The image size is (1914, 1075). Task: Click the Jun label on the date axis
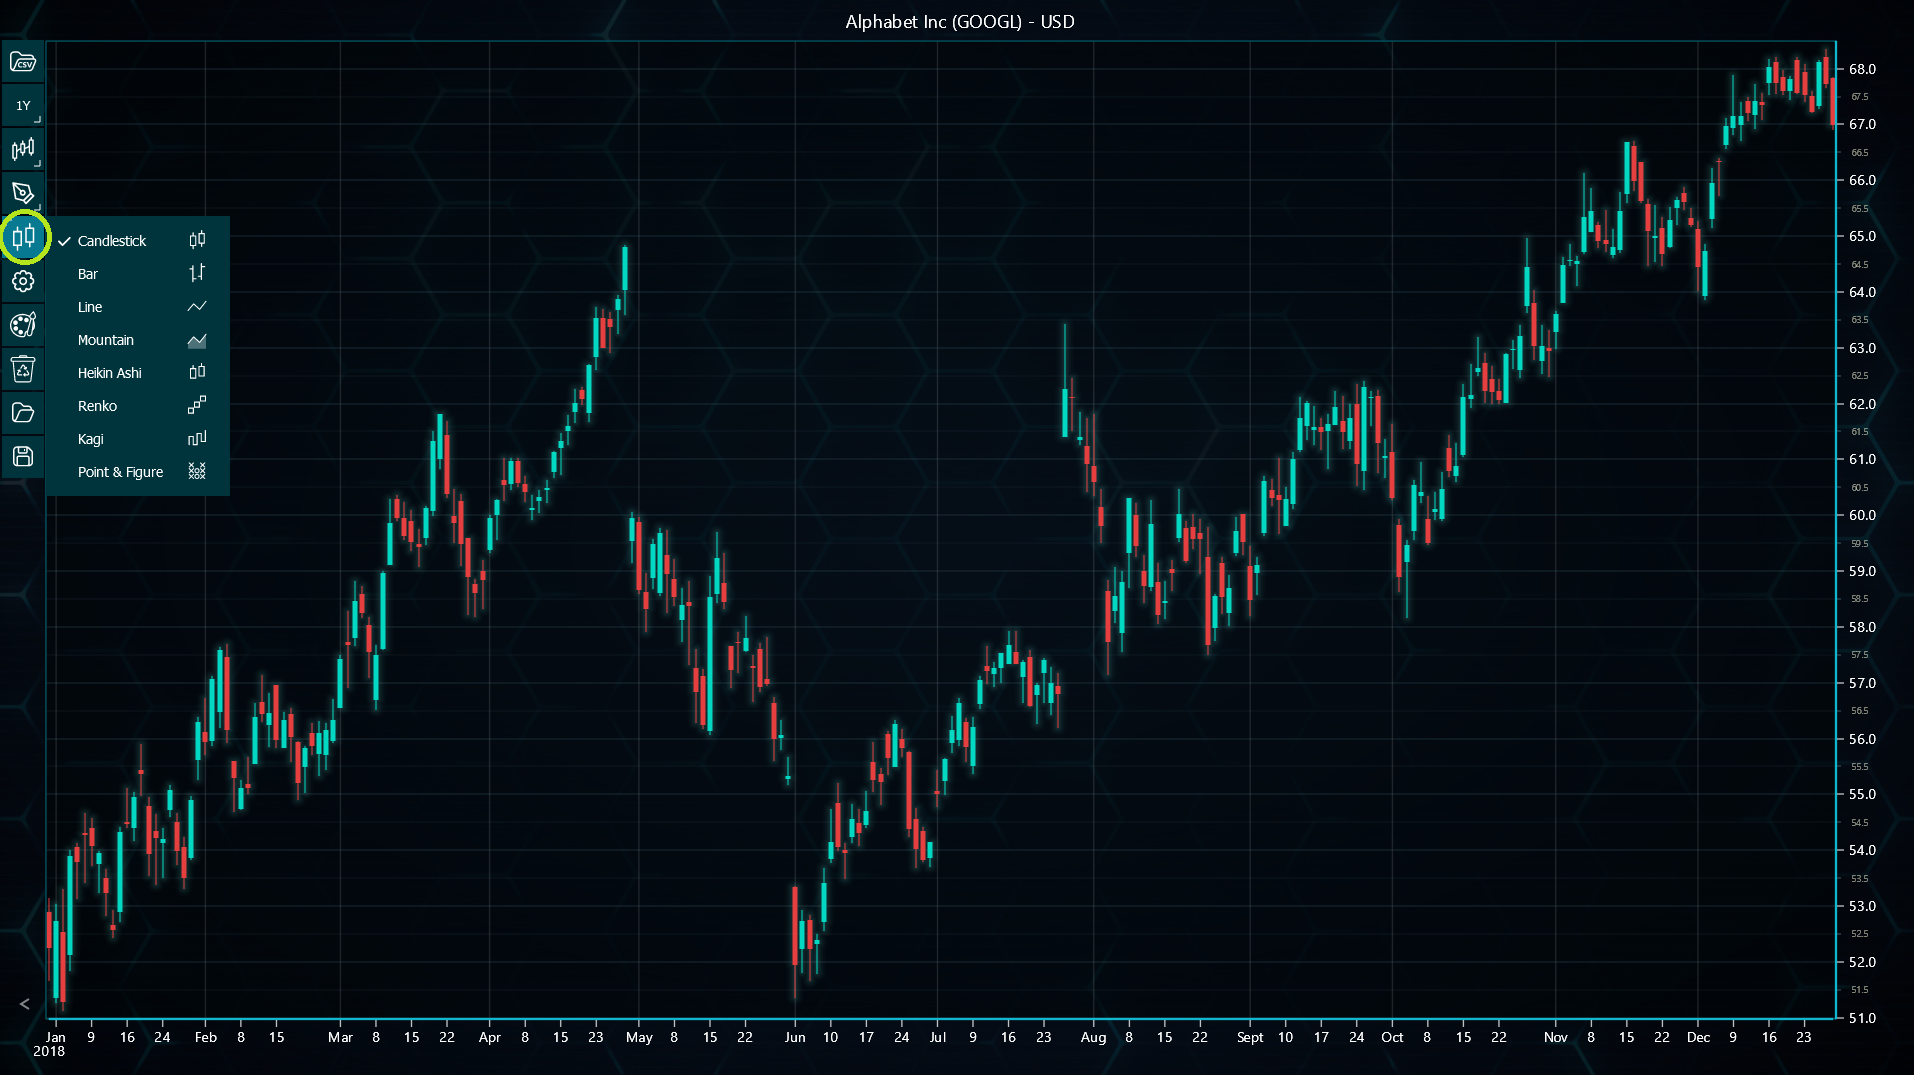[795, 1037]
